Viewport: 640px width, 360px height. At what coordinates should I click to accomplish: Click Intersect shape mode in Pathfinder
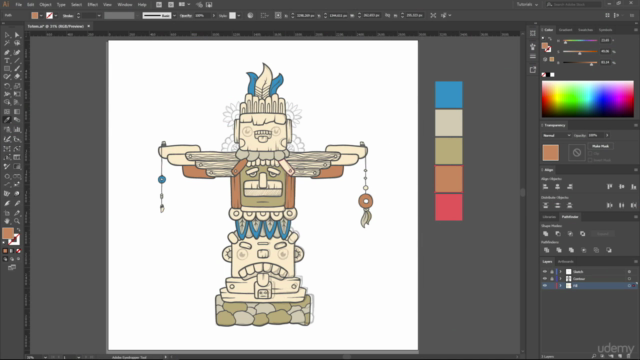click(x=570, y=234)
